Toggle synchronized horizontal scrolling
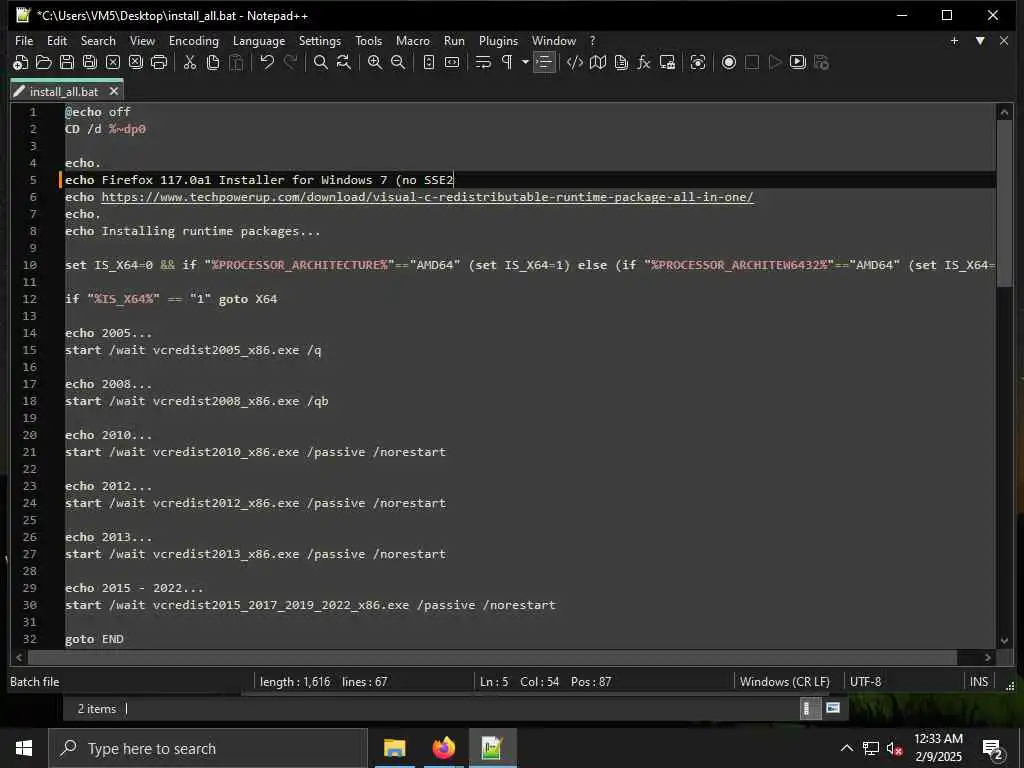Screen dimensions: 1024x768 [452, 63]
